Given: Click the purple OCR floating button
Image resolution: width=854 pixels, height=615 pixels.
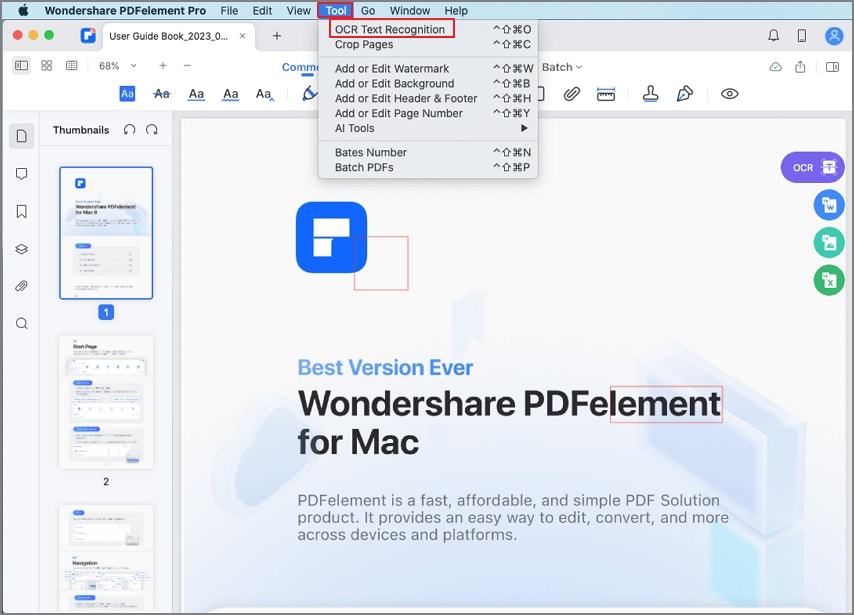Looking at the screenshot, I should 812,167.
